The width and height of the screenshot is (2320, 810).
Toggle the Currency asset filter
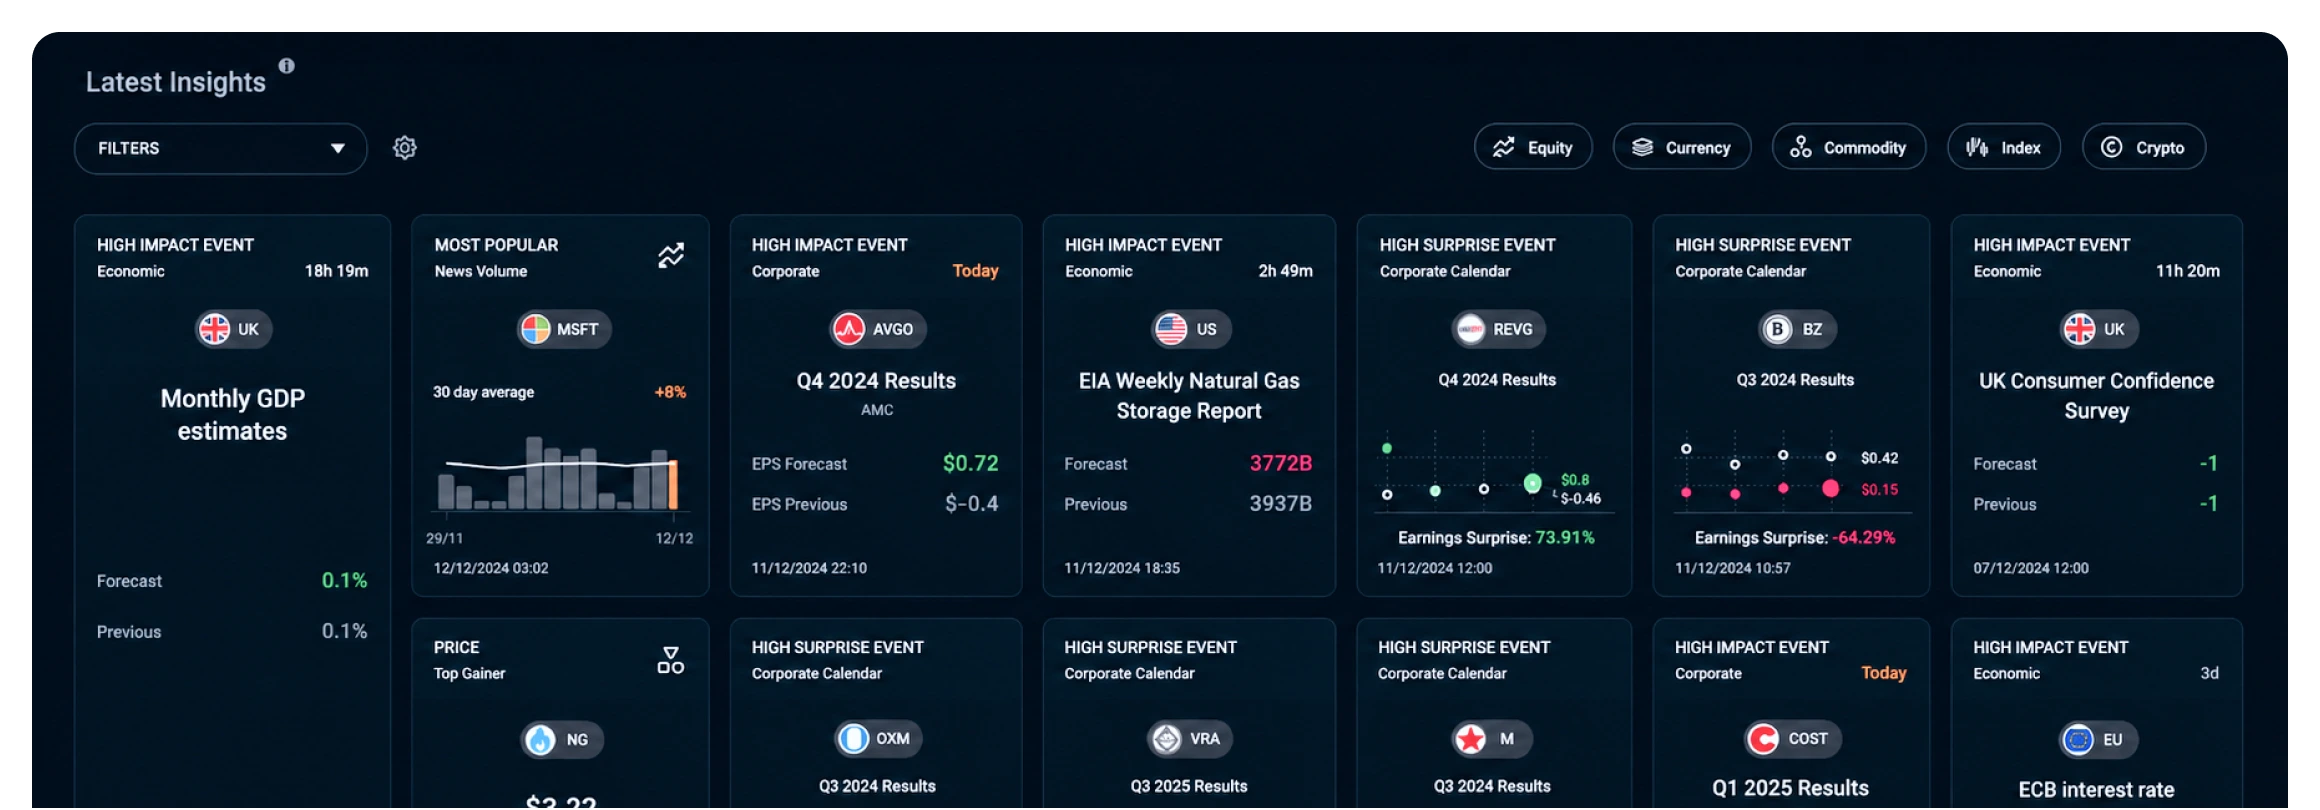coord(1682,148)
